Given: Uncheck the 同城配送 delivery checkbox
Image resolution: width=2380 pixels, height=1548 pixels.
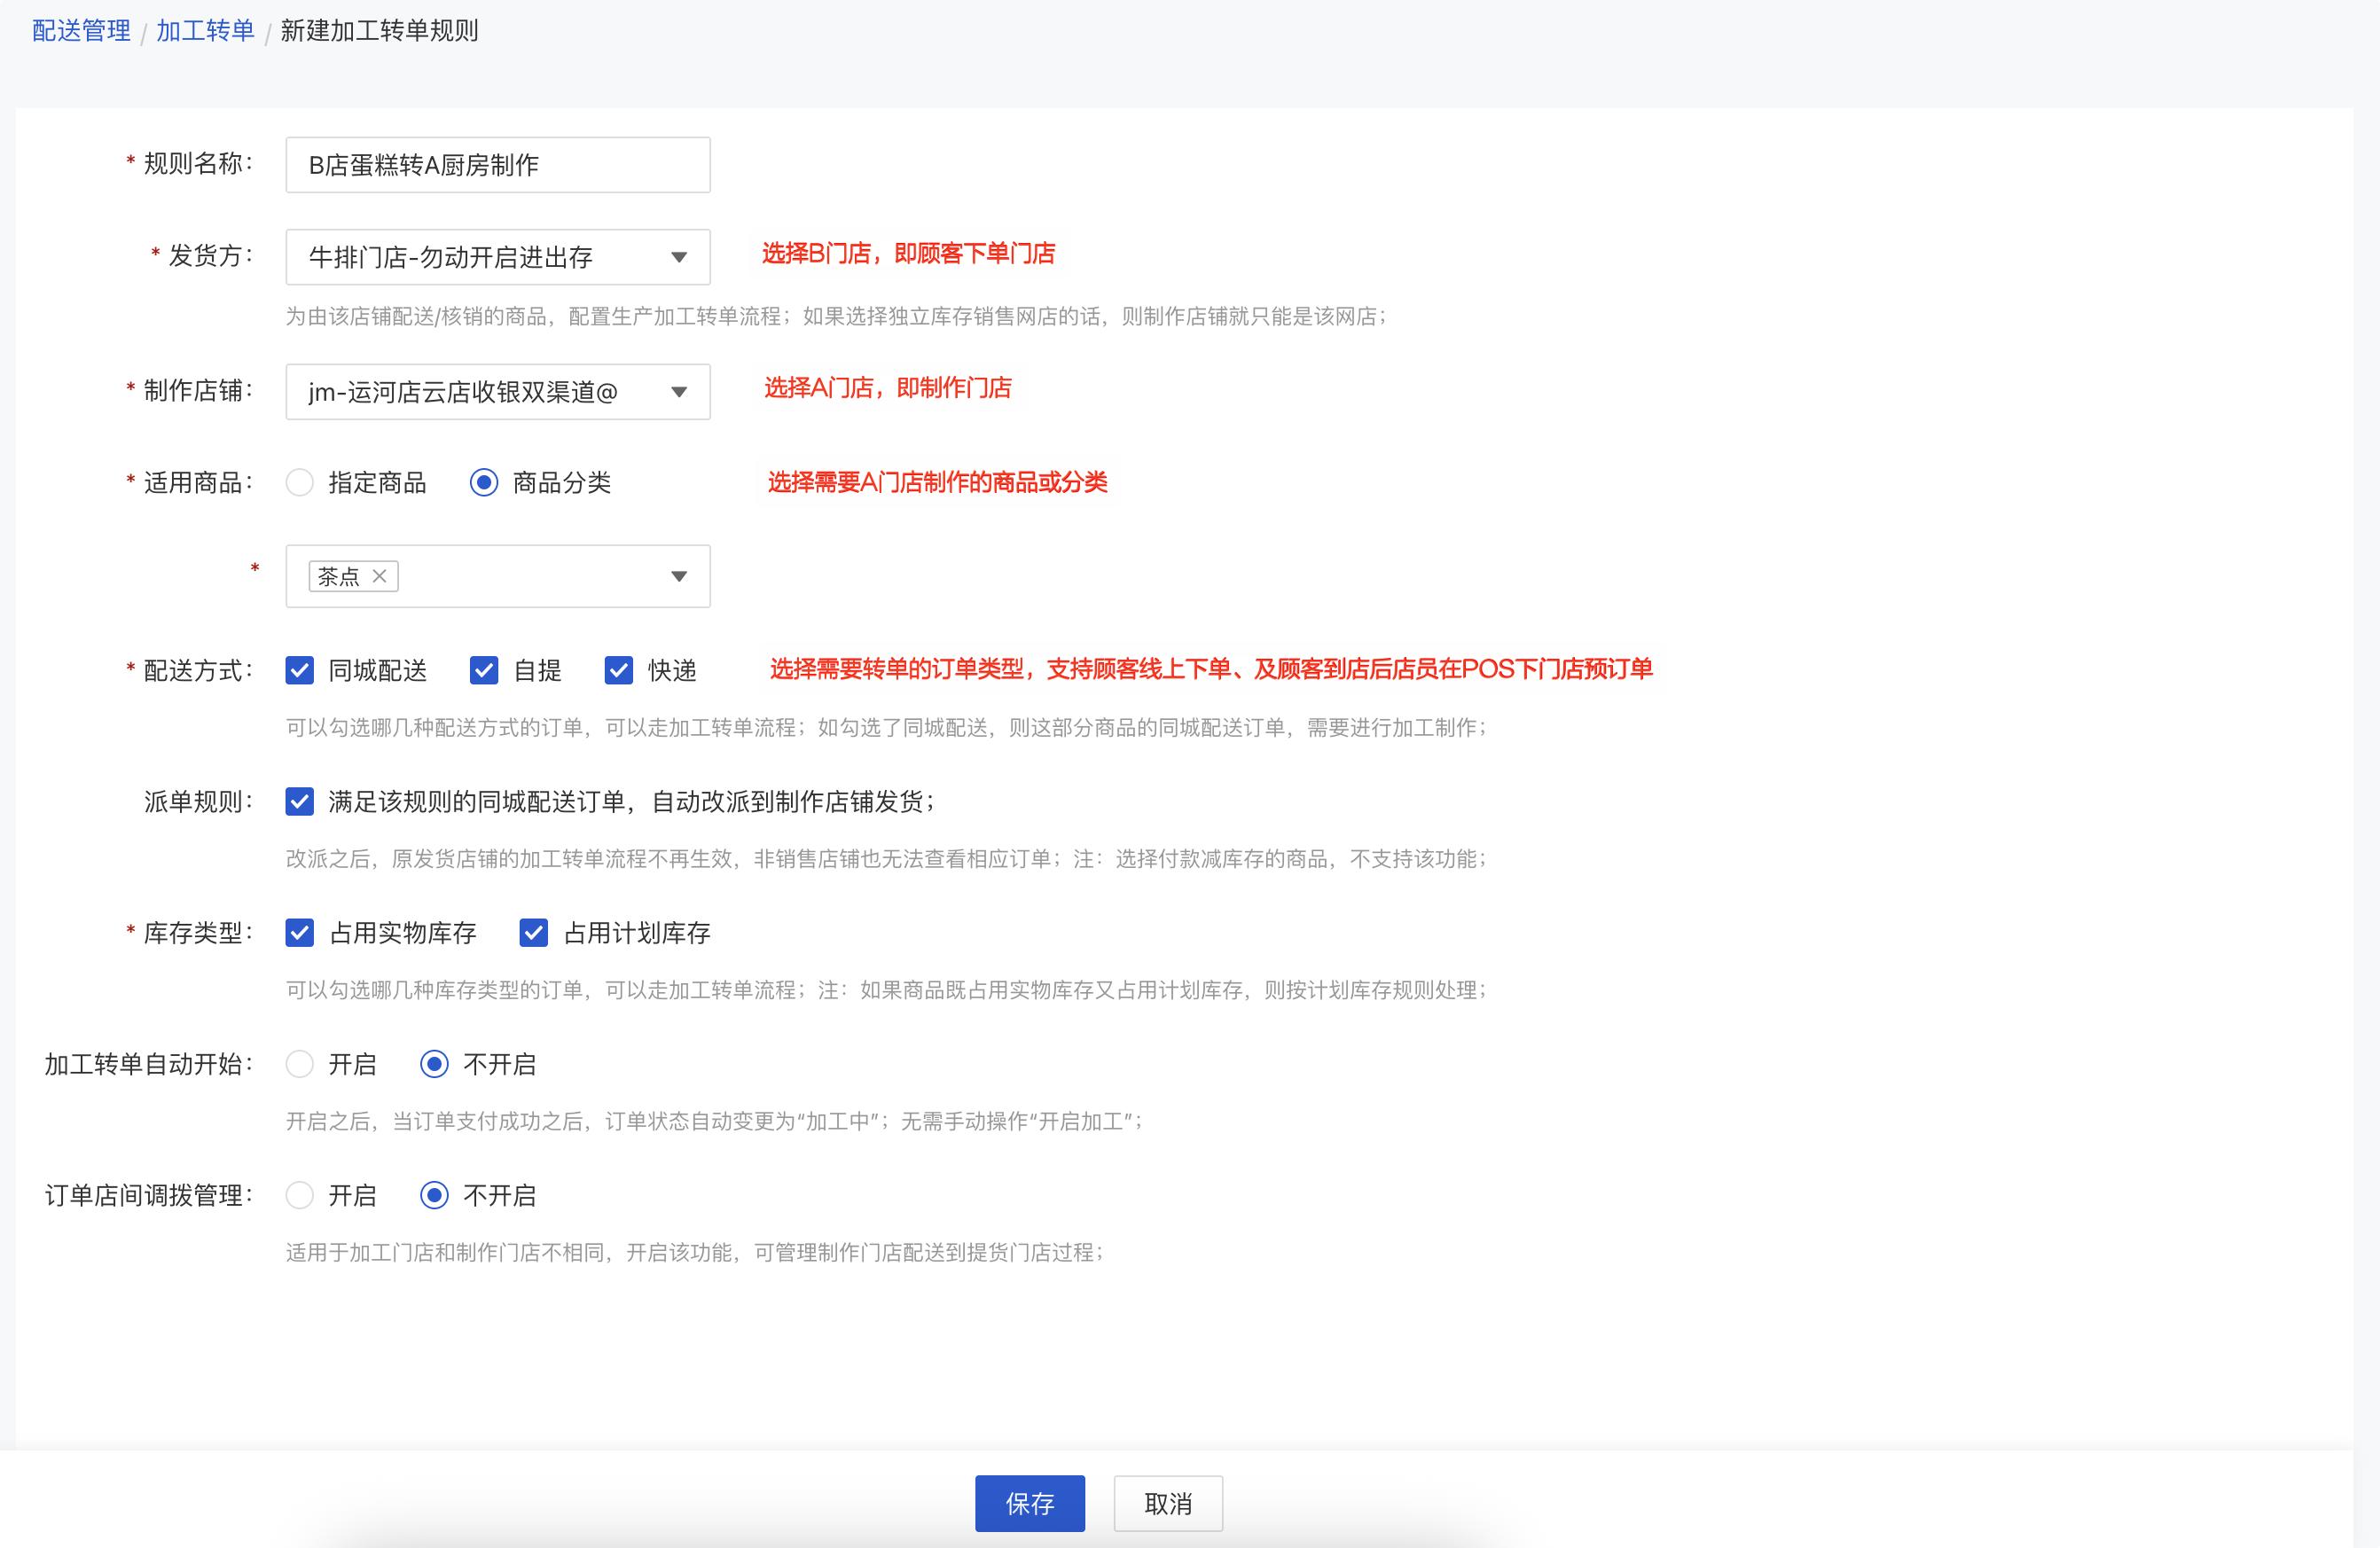Looking at the screenshot, I should click(299, 670).
